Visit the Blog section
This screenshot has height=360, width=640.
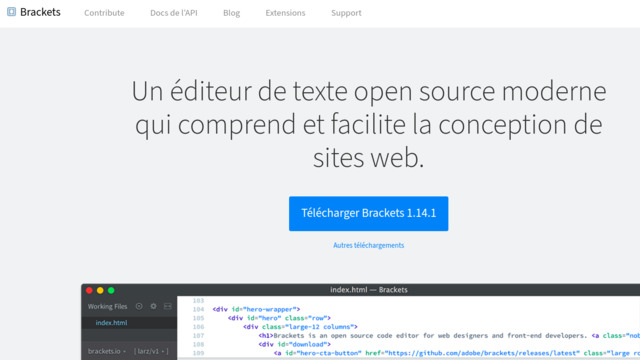pyautogui.click(x=231, y=13)
